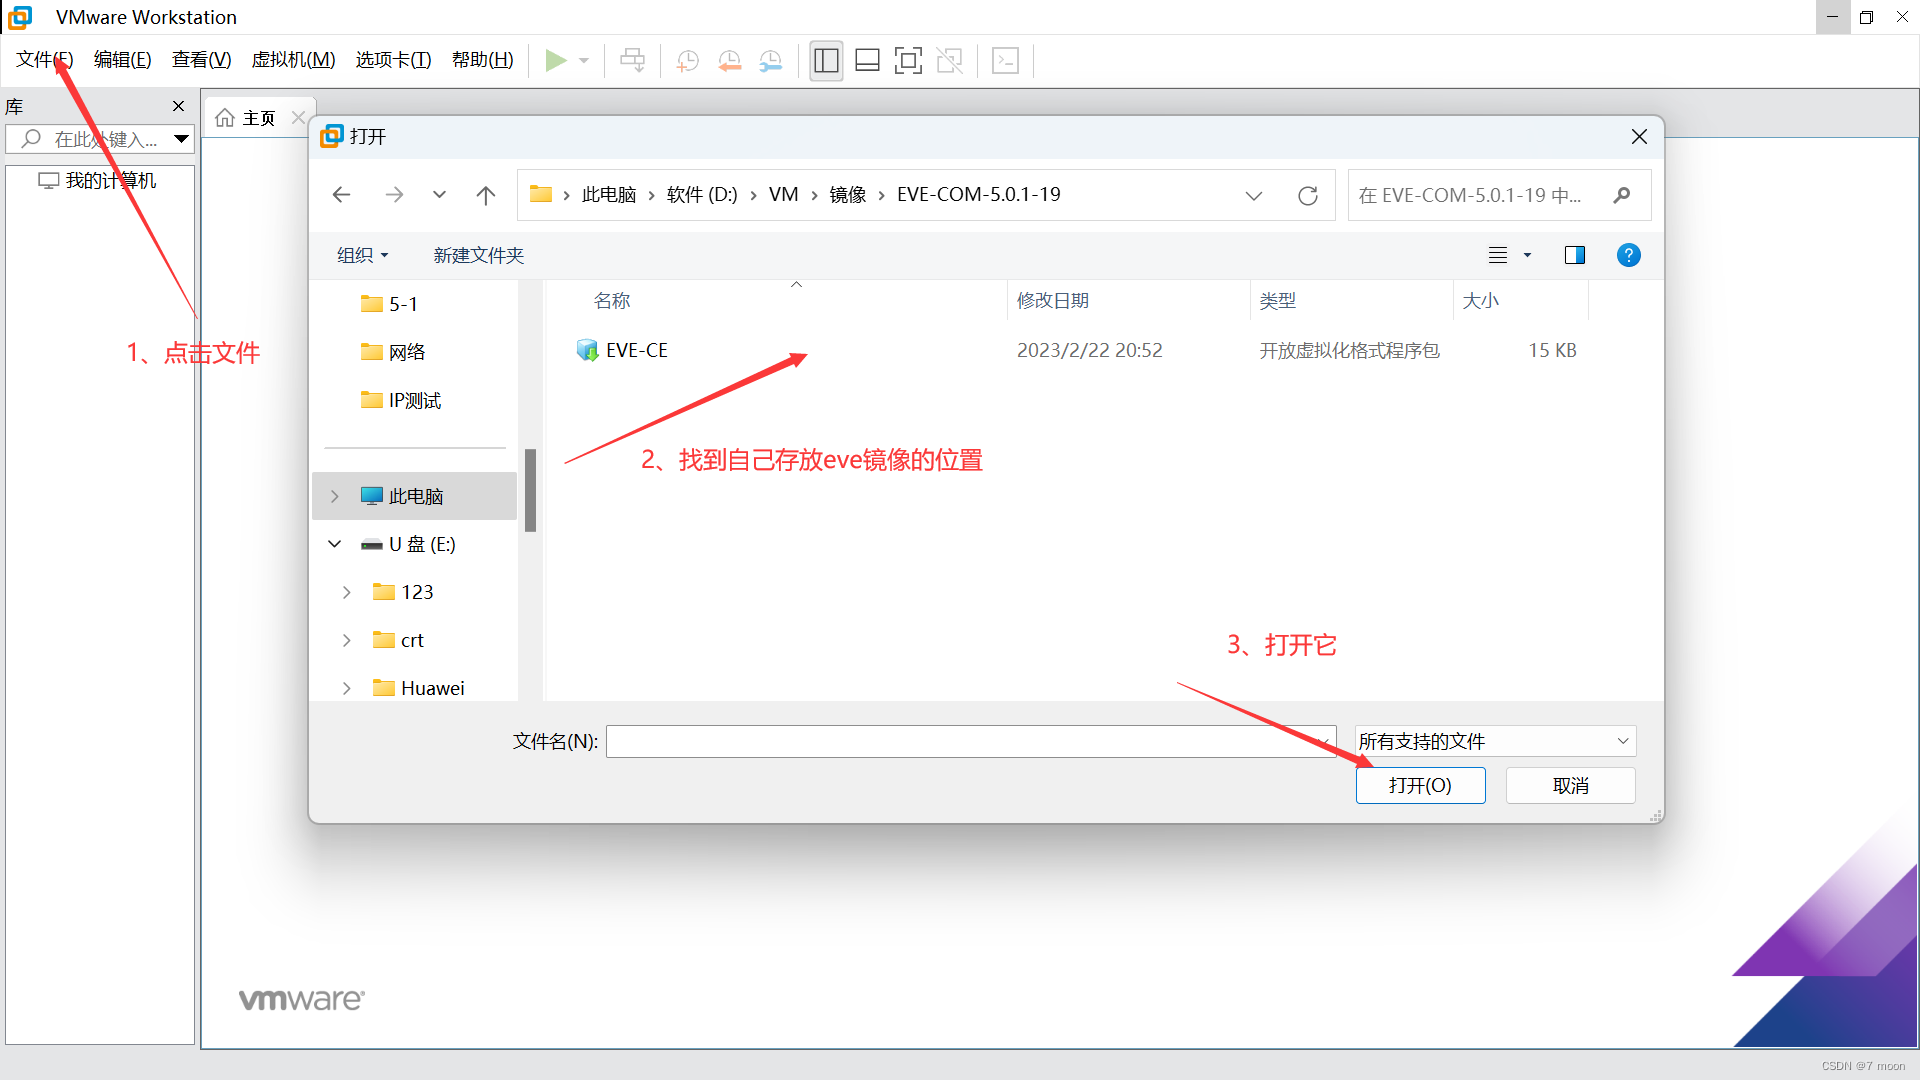Open the 帮助(H) menu
Screen dimensions: 1920x1080
483,60
